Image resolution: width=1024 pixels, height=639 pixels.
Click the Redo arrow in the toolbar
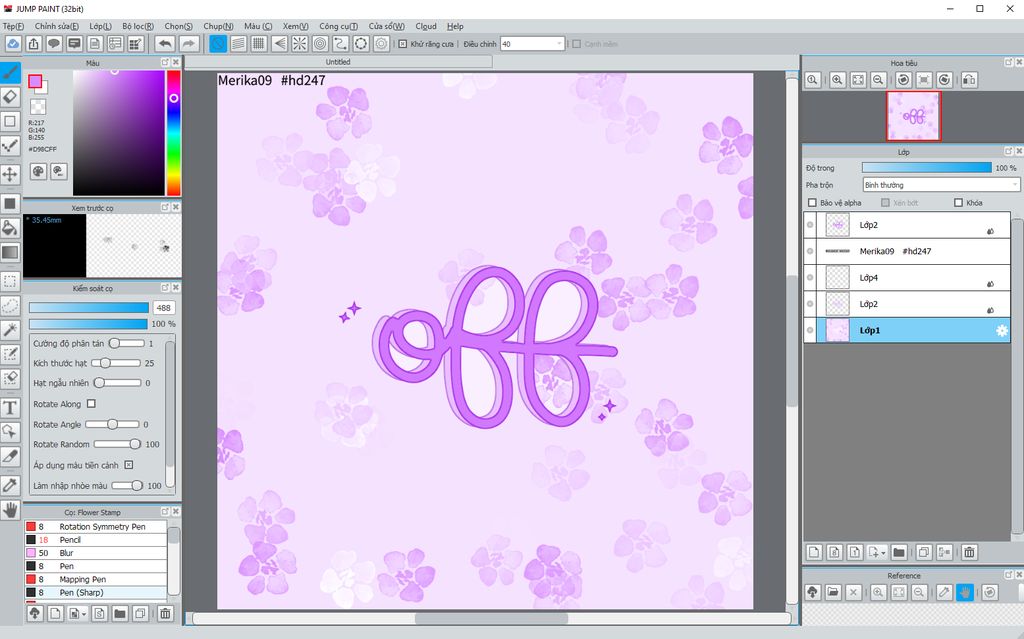click(x=188, y=44)
